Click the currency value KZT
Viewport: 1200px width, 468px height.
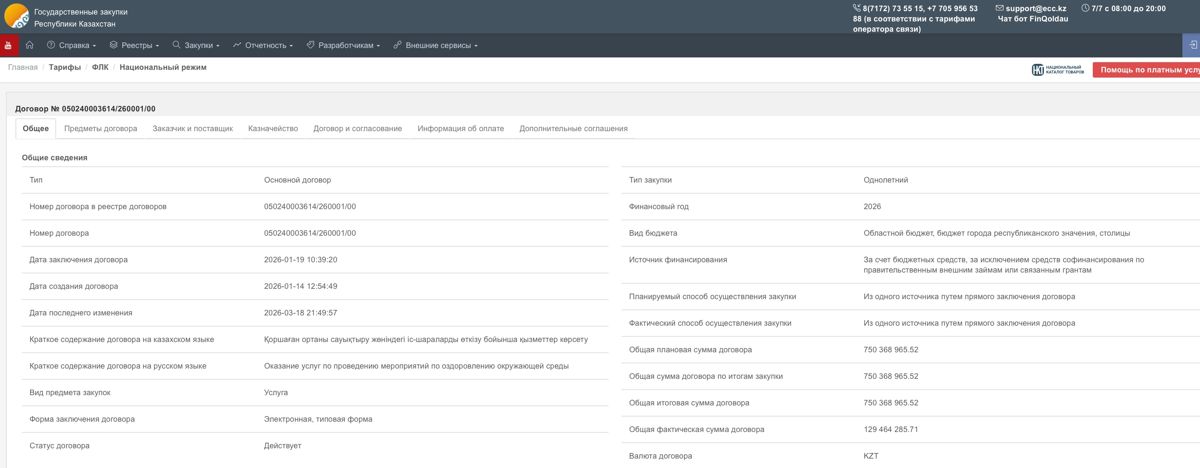[871, 456]
